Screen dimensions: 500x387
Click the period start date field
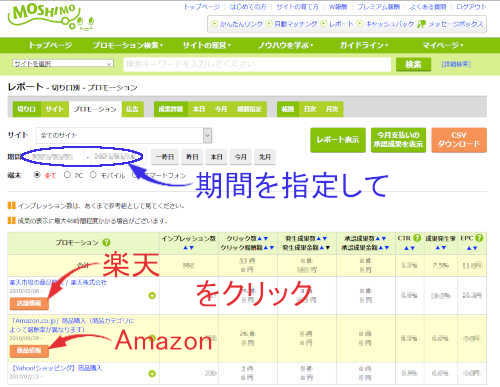tap(53, 156)
